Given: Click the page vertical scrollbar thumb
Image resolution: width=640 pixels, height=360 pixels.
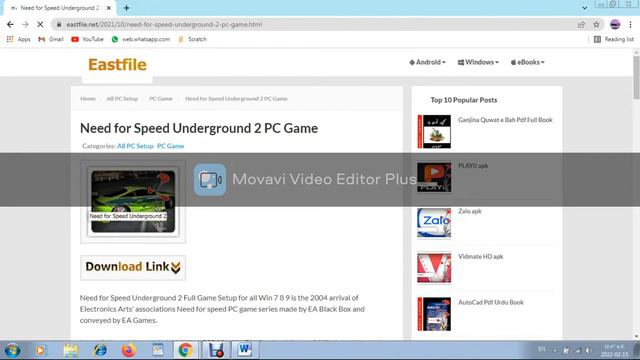Looking at the screenshot, I should 636,78.
